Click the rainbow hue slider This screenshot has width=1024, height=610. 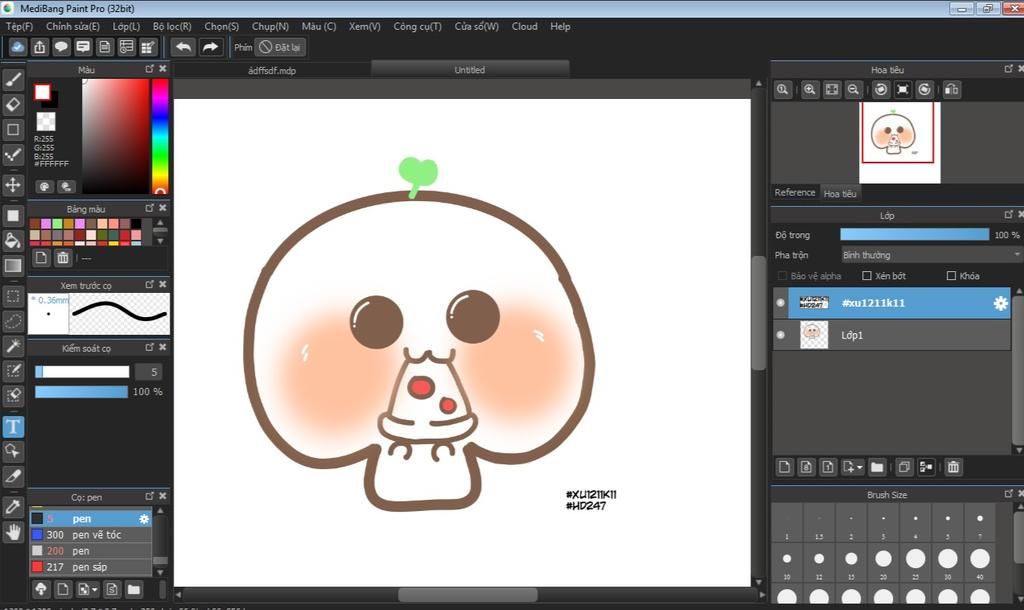pos(160,136)
